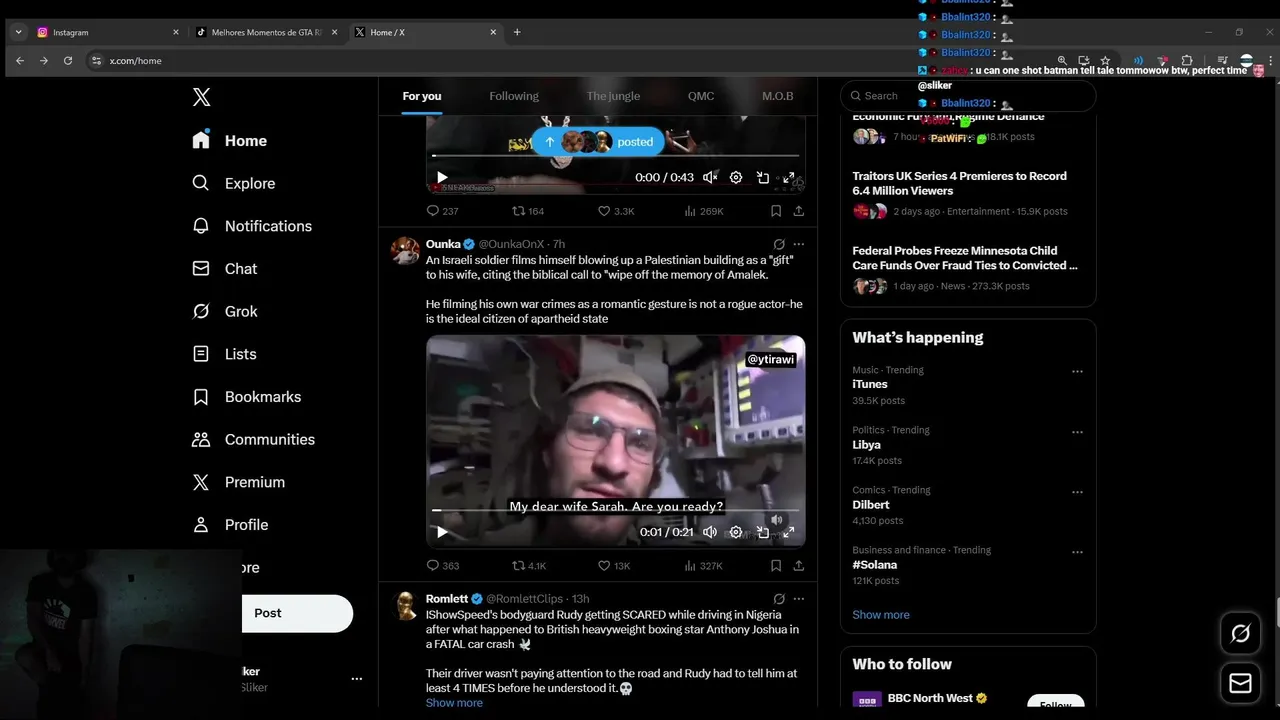1280x720 pixels.
Task: Enter fullscreen on Ounka's video
Action: coord(789,532)
